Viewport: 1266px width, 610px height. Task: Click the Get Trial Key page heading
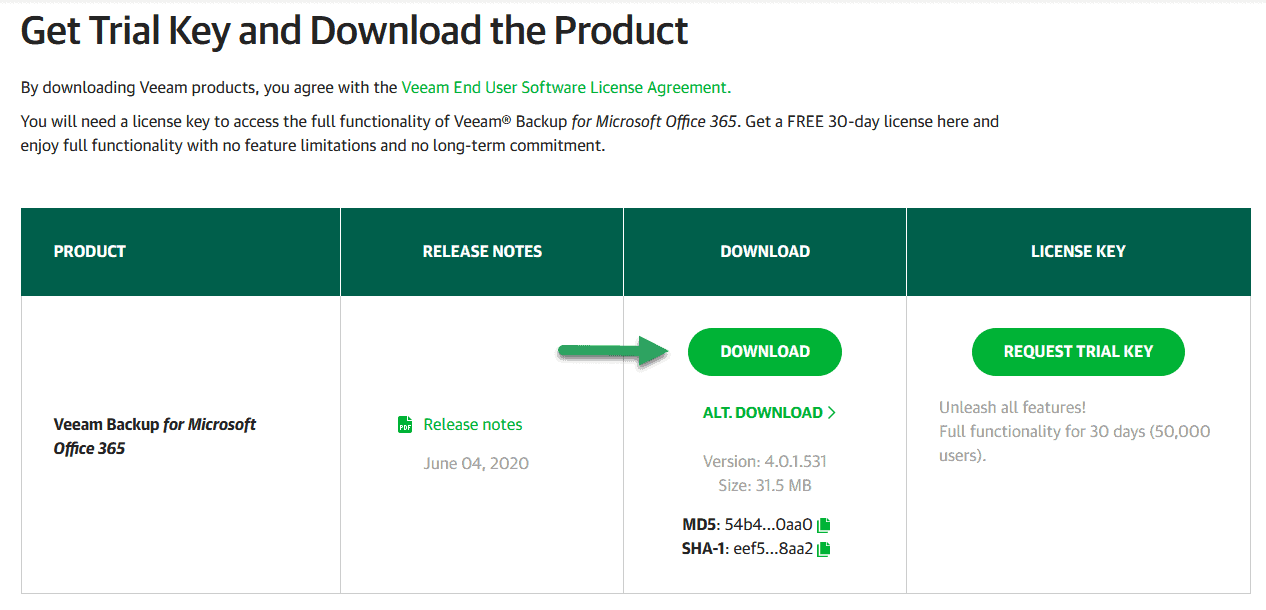click(x=354, y=31)
